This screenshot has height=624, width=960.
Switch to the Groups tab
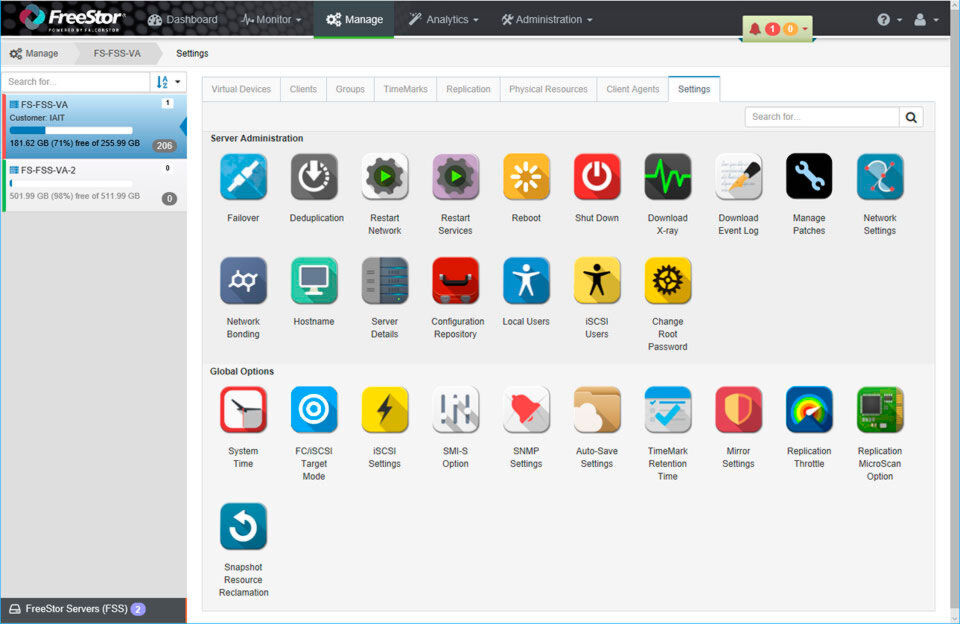tap(350, 89)
